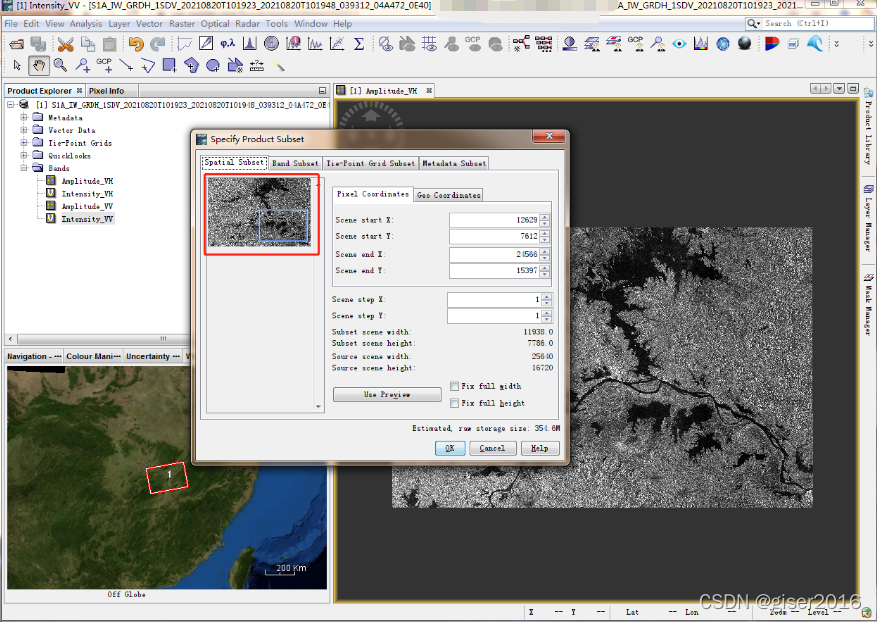Click the Sigma statistics icon

359,44
